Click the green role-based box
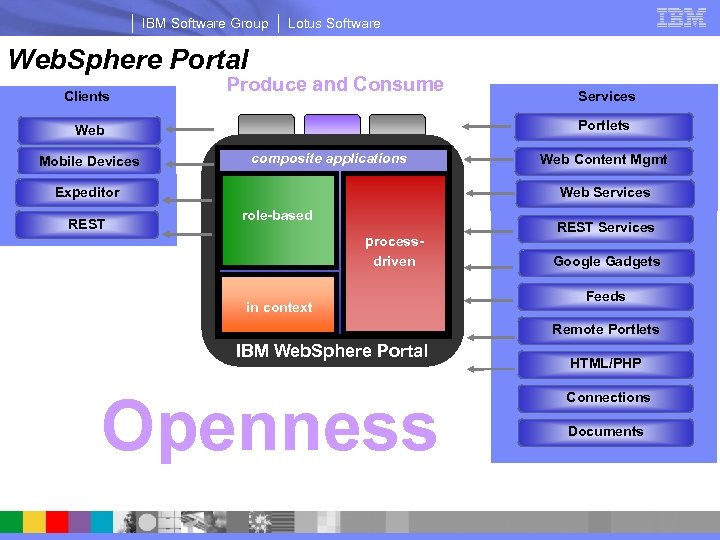The height and width of the screenshot is (540, 720). (278, 220)
